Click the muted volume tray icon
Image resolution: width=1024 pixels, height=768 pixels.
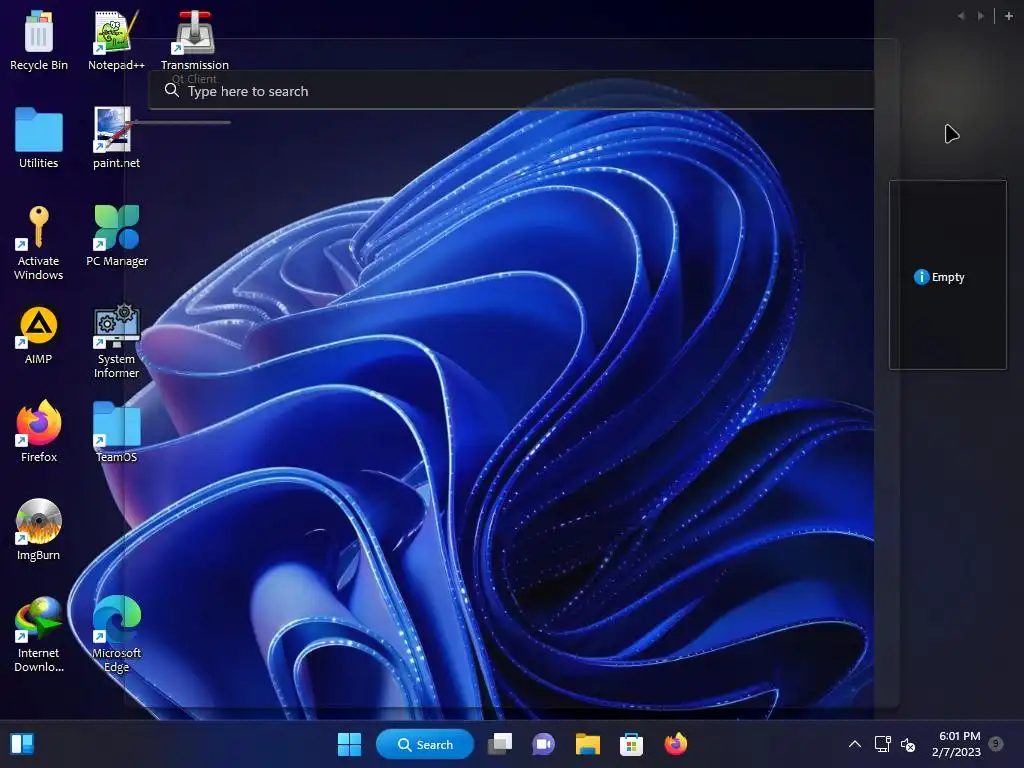point(908,744)
